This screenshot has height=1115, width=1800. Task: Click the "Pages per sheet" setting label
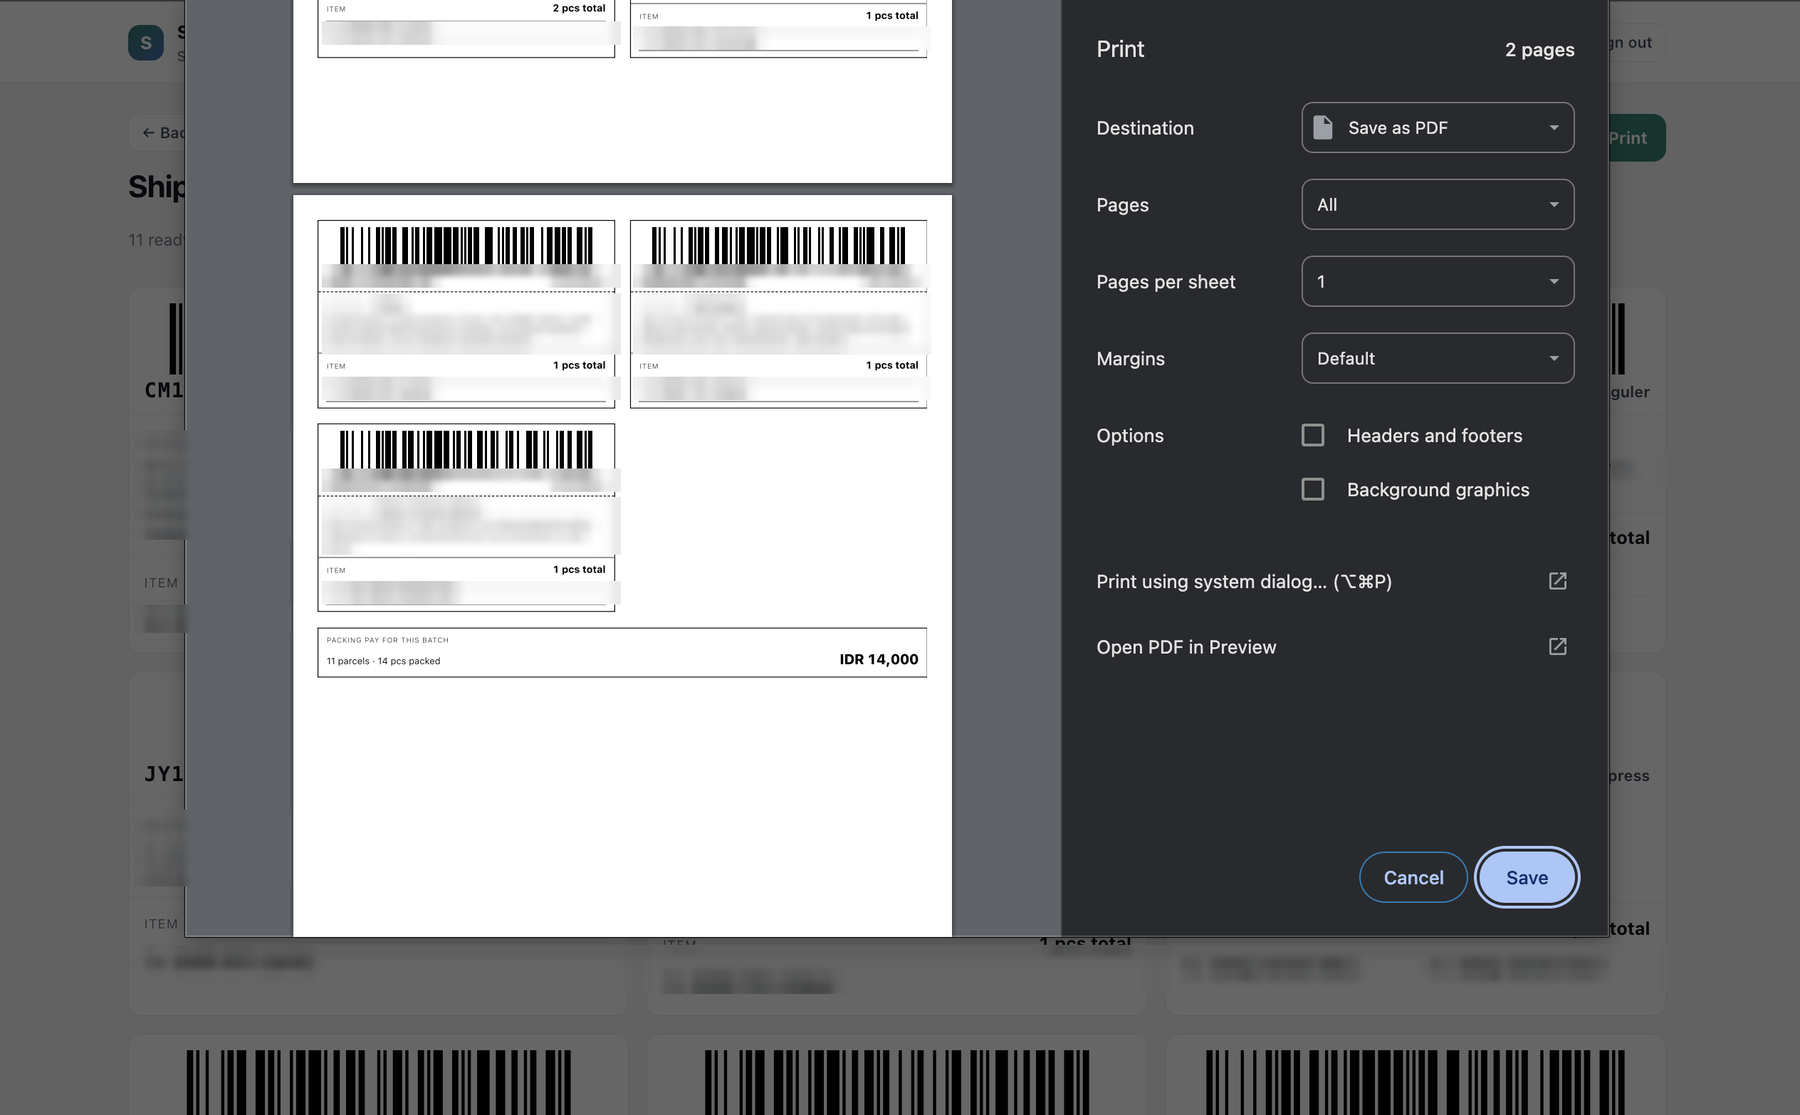tap(1165, 282)
